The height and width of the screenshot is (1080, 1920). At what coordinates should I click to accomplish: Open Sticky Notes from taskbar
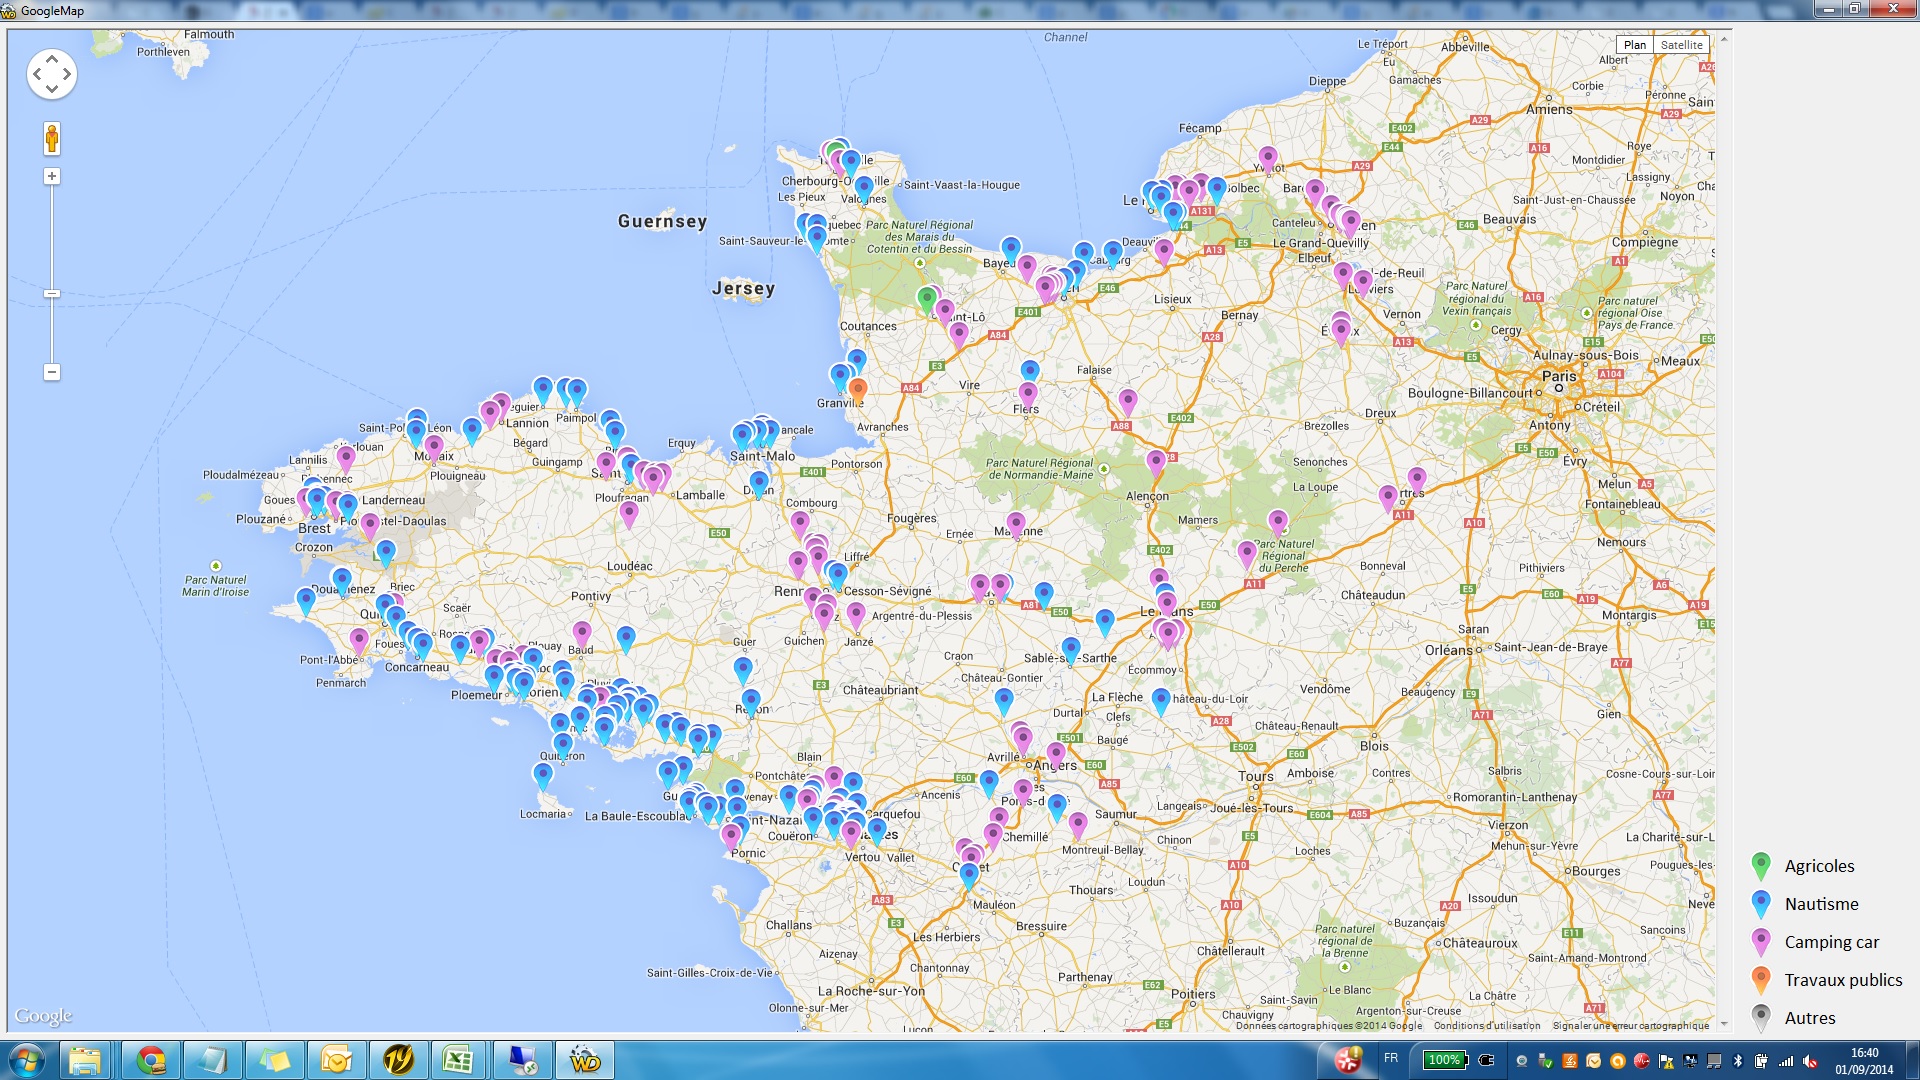274,1060
